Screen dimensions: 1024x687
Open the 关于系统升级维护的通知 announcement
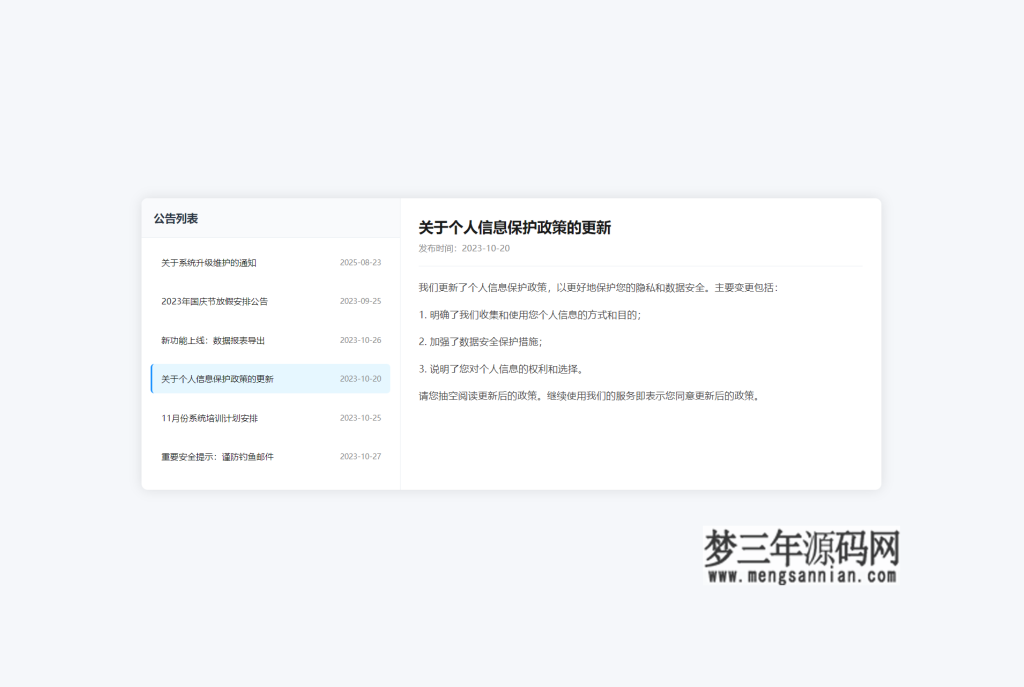pyautogui.click(x=209, y=263)
